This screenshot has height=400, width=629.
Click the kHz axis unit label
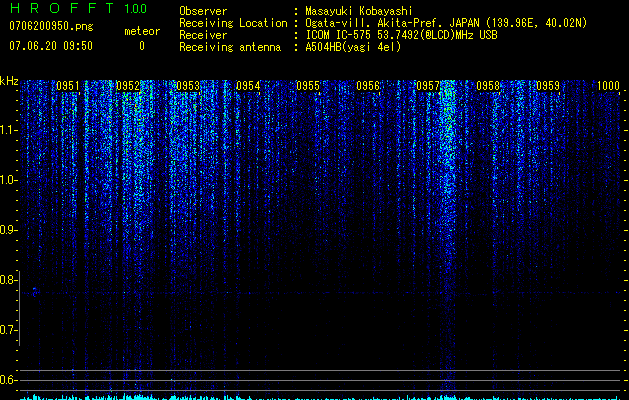(x=9, y=81)
